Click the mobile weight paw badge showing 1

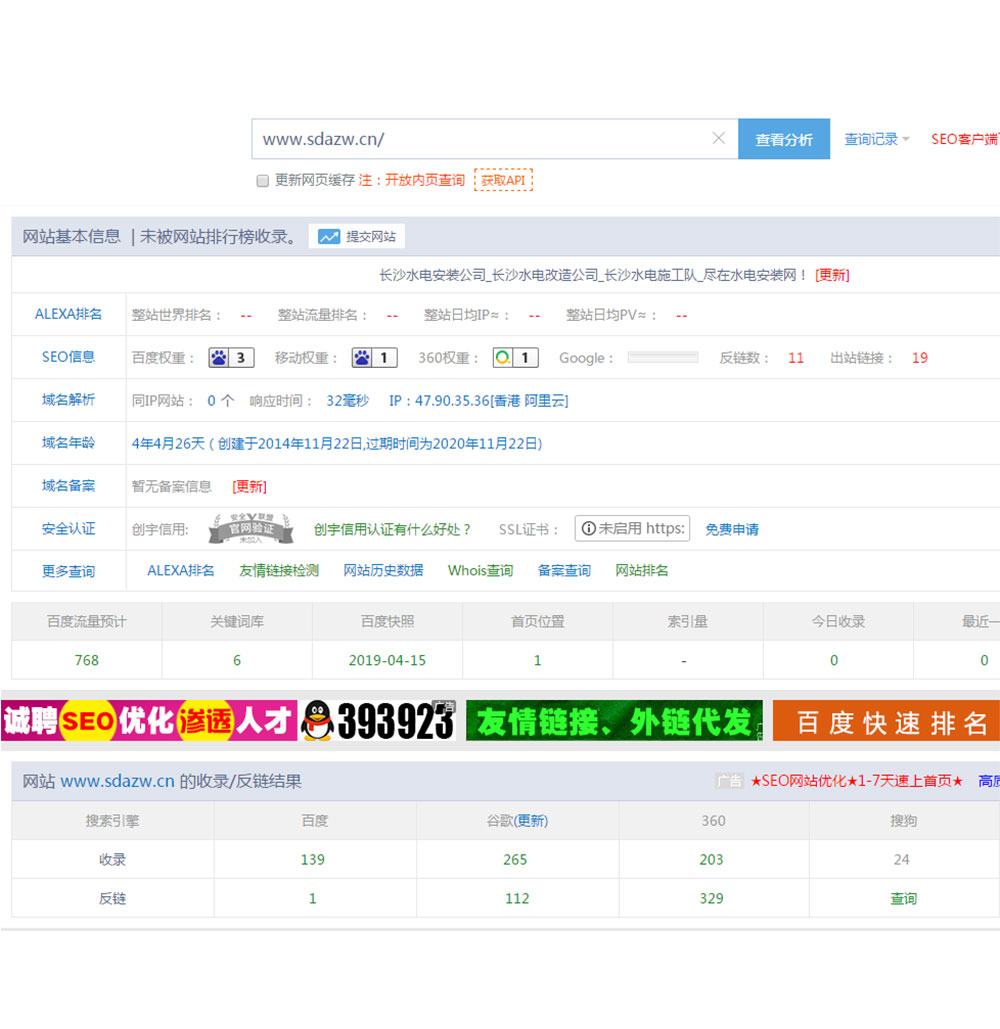pos(374,358)
